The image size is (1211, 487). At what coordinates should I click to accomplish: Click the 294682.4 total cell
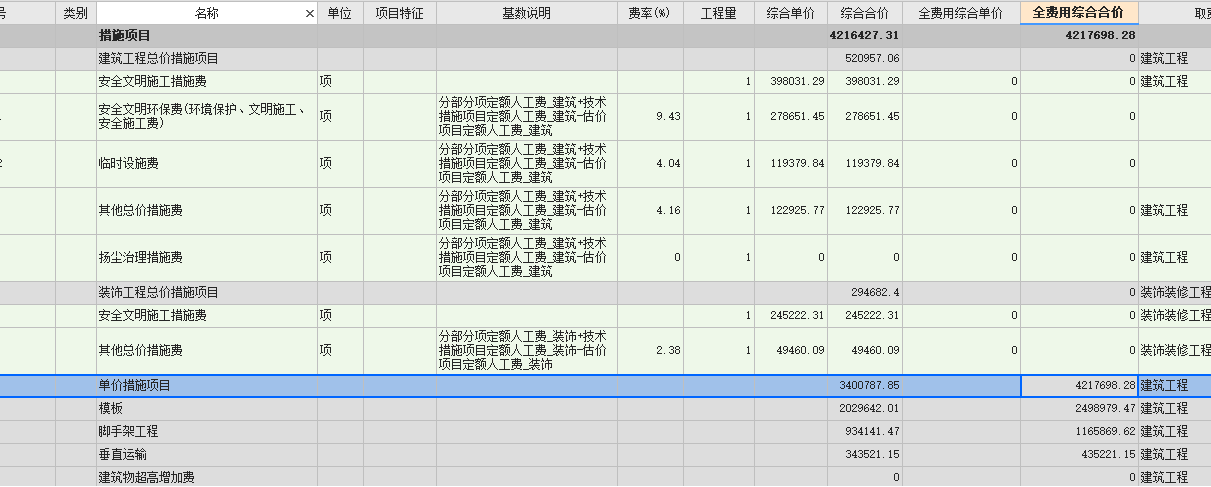[865, 293]
